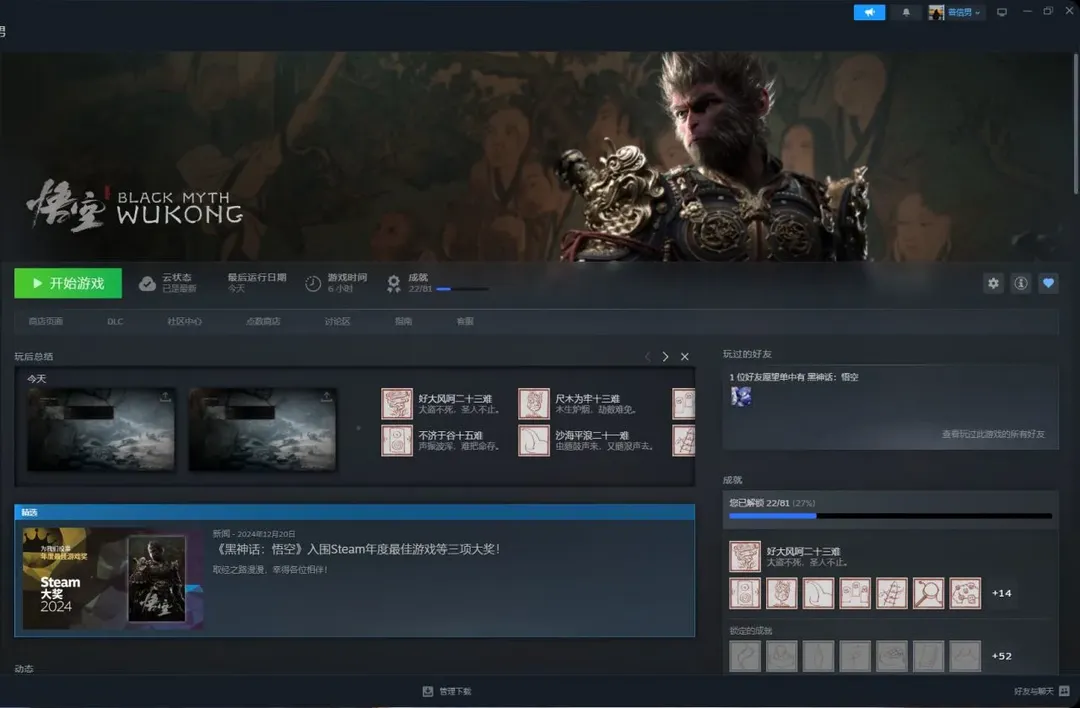The width and height of the screenshot is (1080, 708).
Task: Click the 您已解锁 22/81 progress bar
Action: 891,515
